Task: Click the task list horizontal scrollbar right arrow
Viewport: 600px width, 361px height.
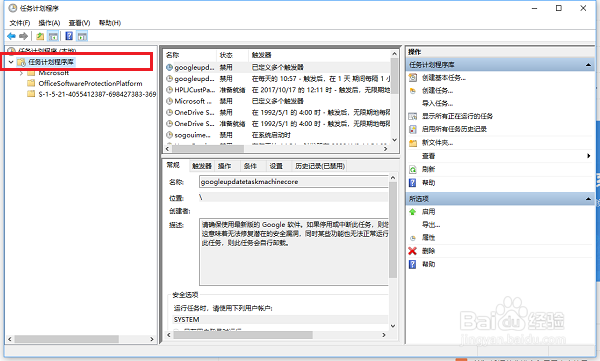Action: [385, 149]
